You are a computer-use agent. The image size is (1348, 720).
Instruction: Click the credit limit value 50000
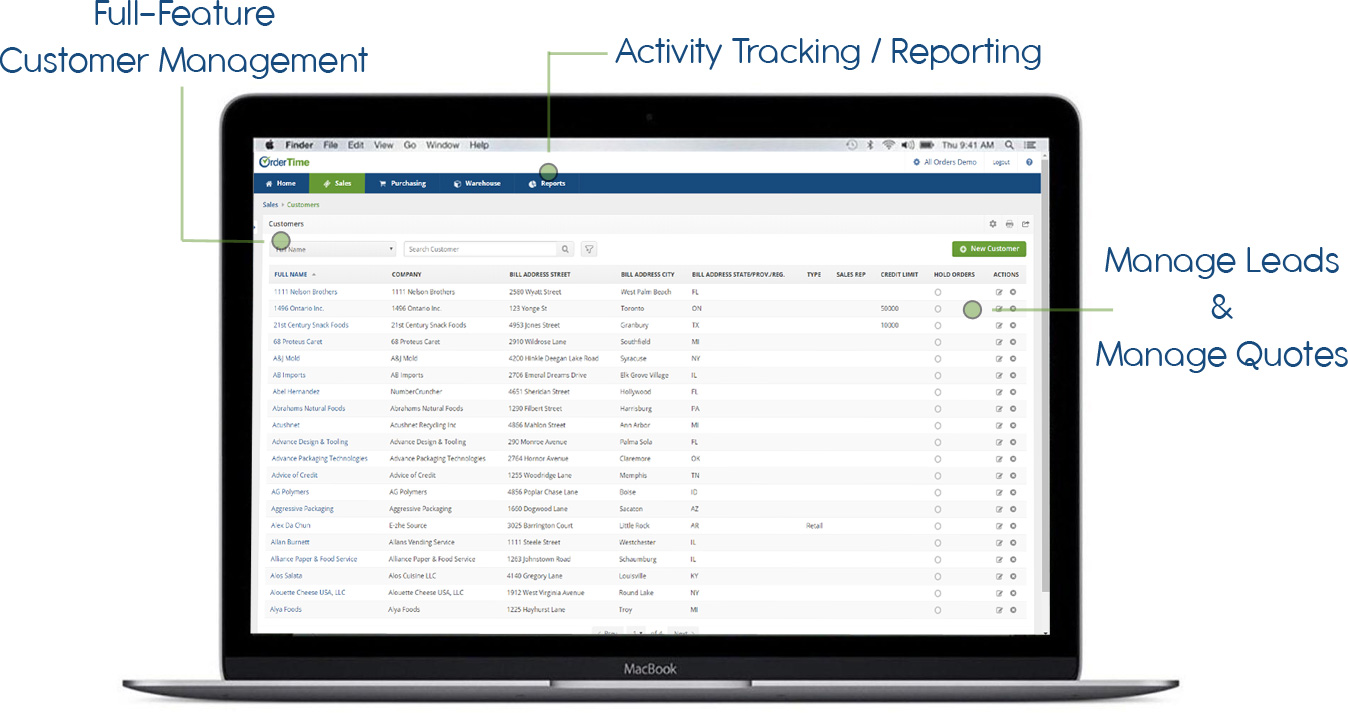click(x=889, y=309)
